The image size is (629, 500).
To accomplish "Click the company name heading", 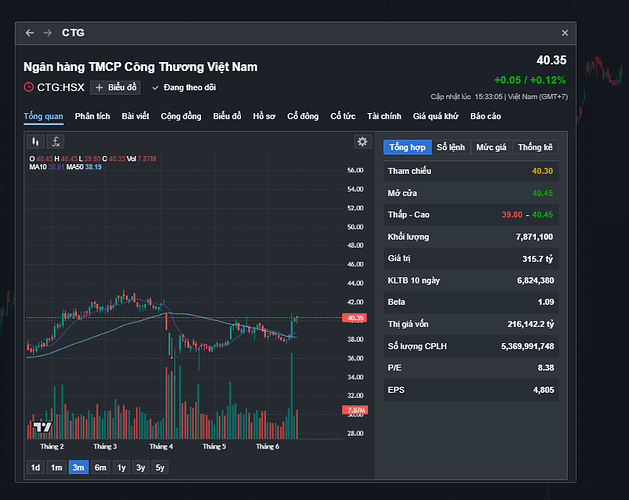I will coord(140,67).
